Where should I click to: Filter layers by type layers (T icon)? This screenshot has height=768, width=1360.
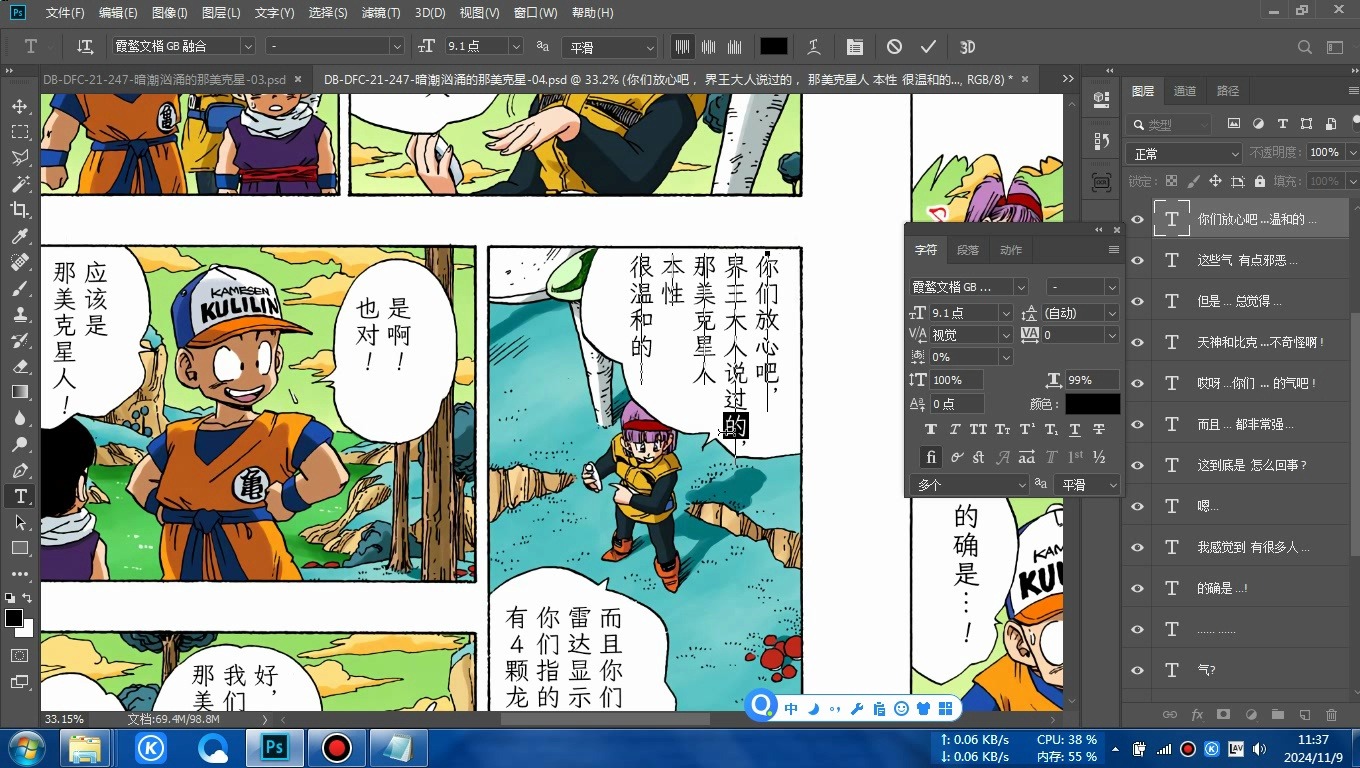[x=1282, y=124]
